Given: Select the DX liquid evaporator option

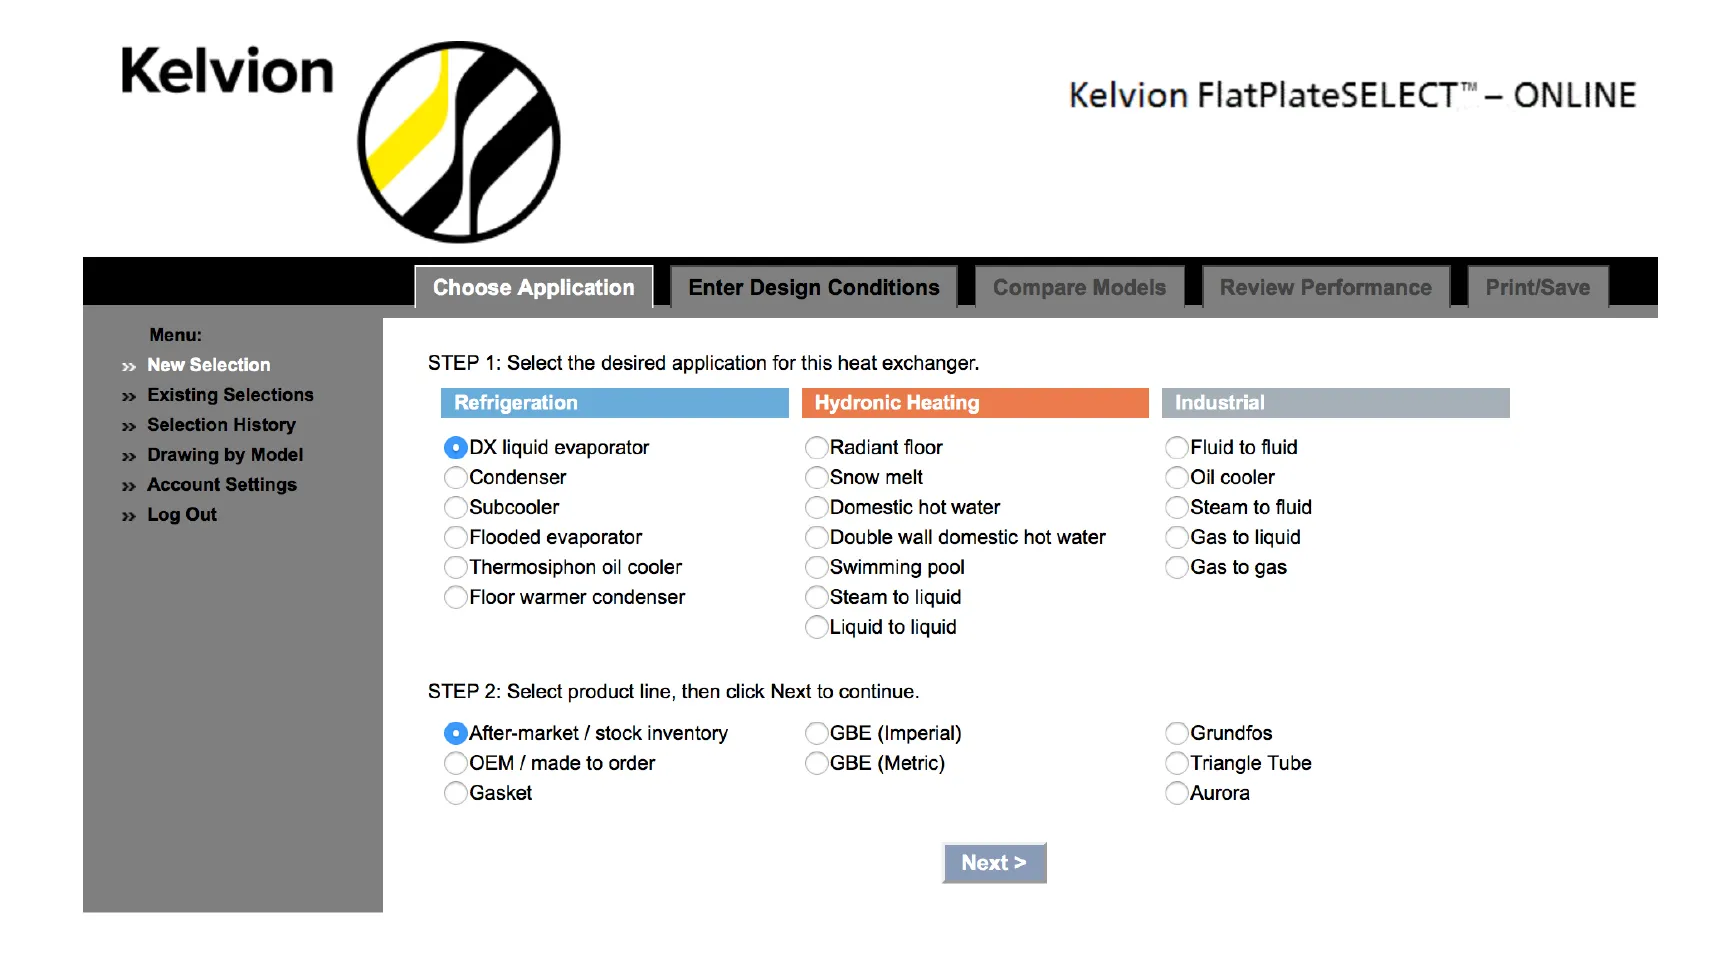Looking at the screenshot, I should pos(455,447).
